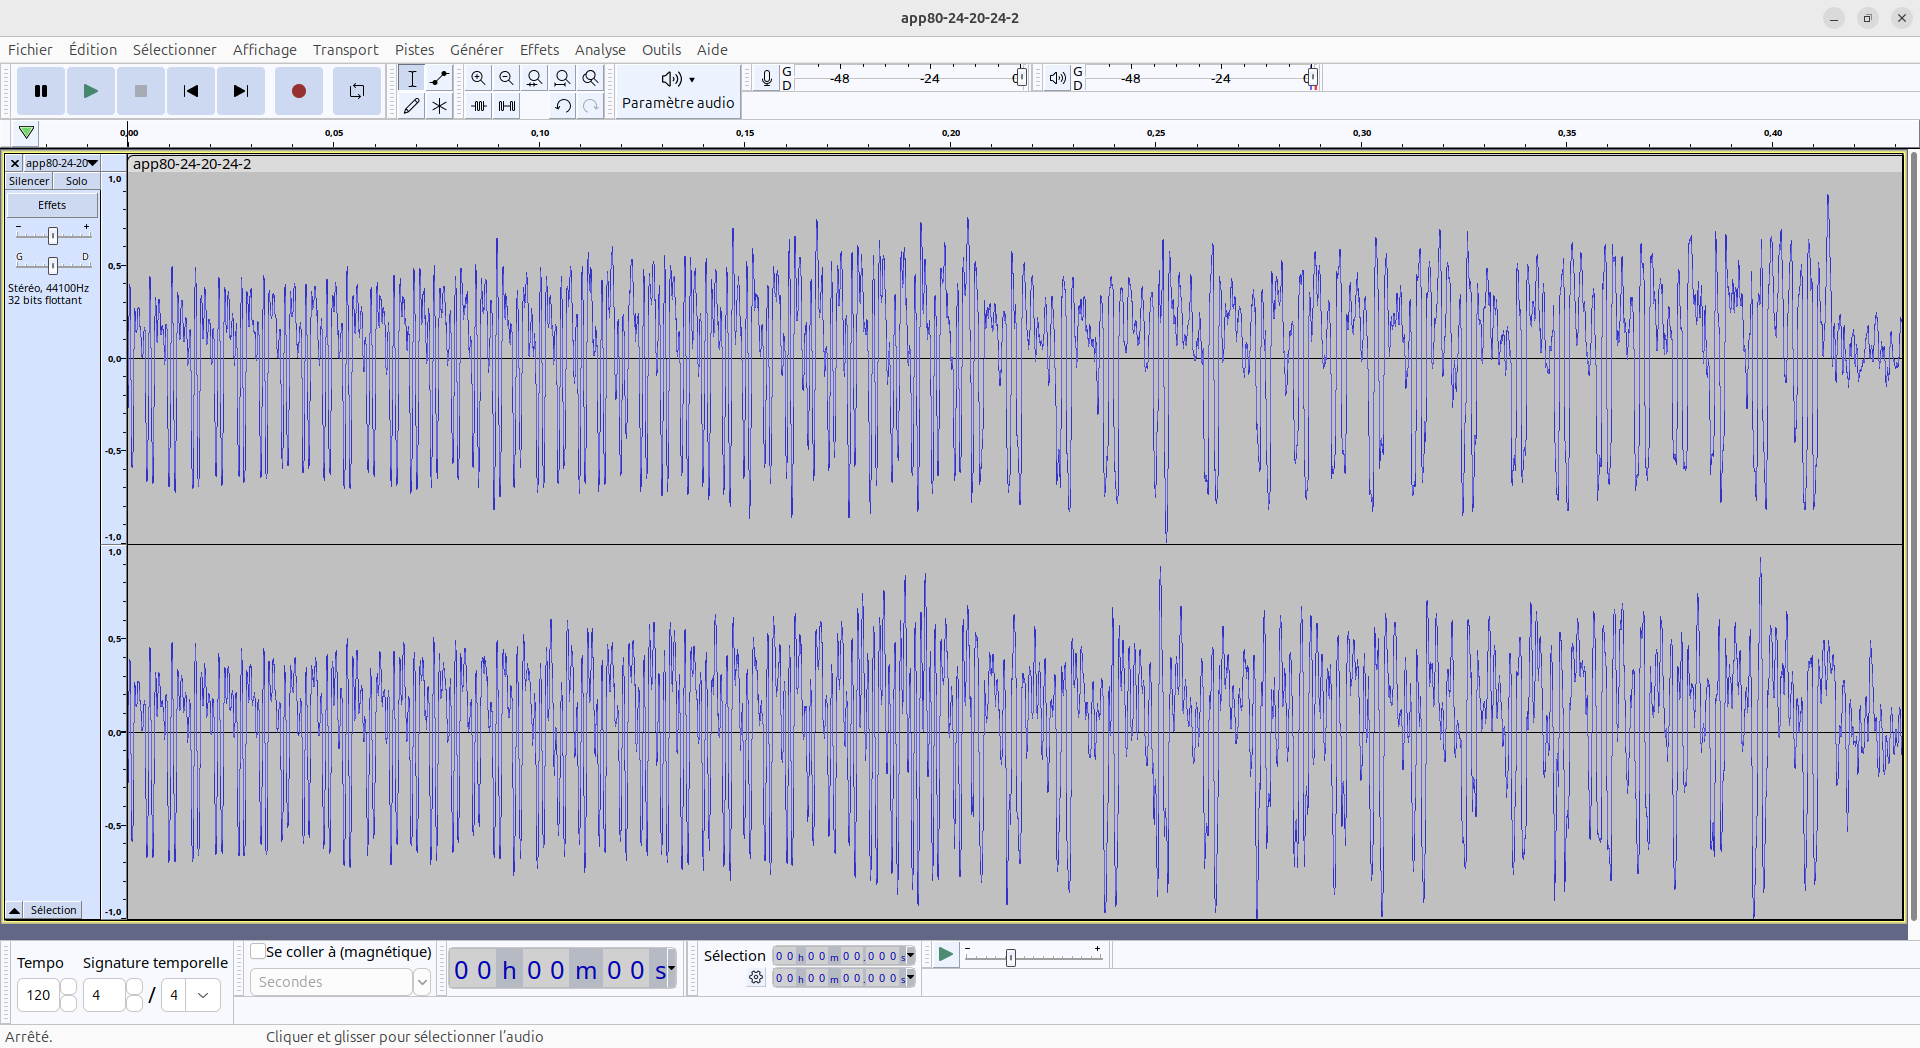Toggle the Loop playback button
This screenshot has height=1048, width=1920.
point(356,91)
